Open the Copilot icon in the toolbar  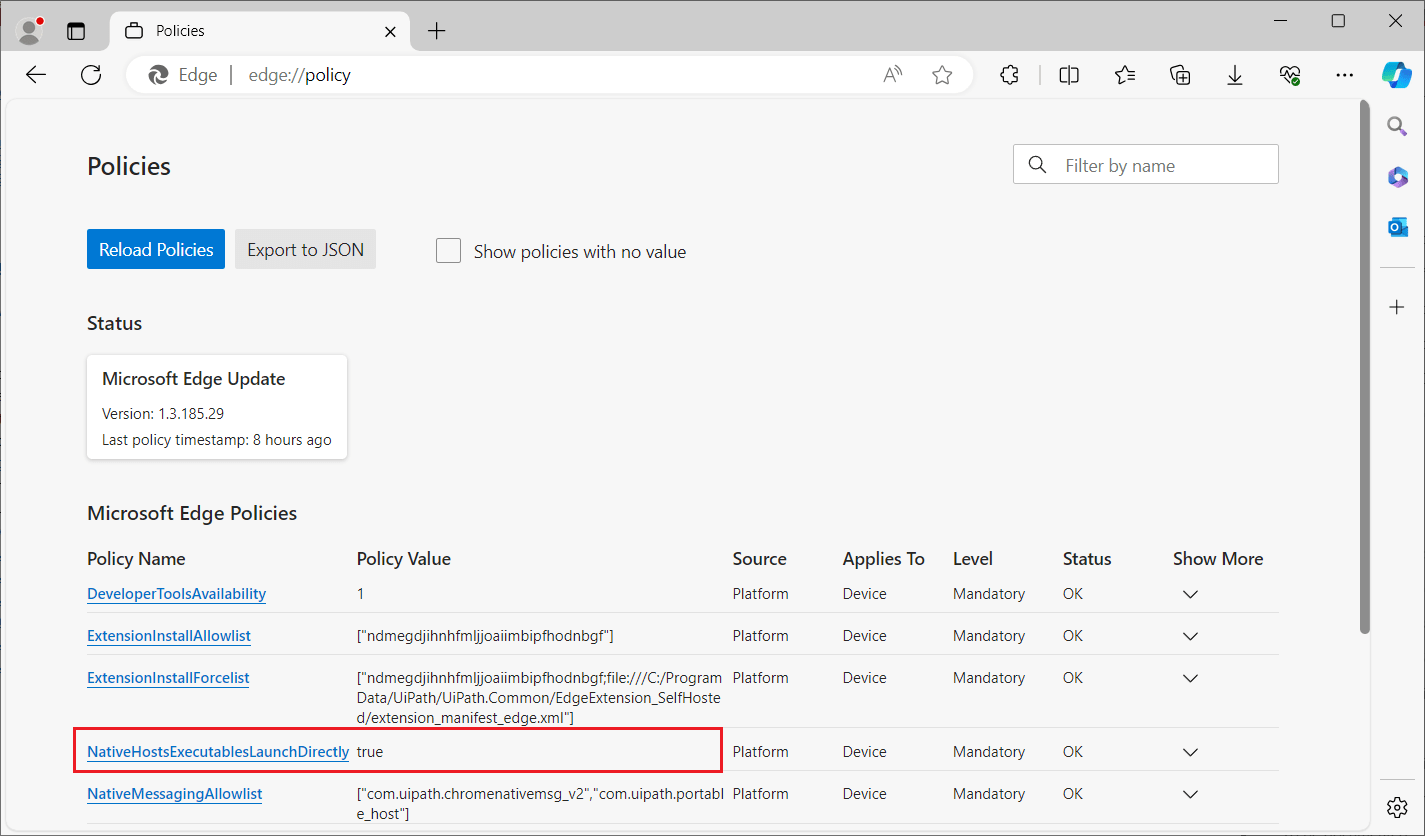tap(1397, 75)
